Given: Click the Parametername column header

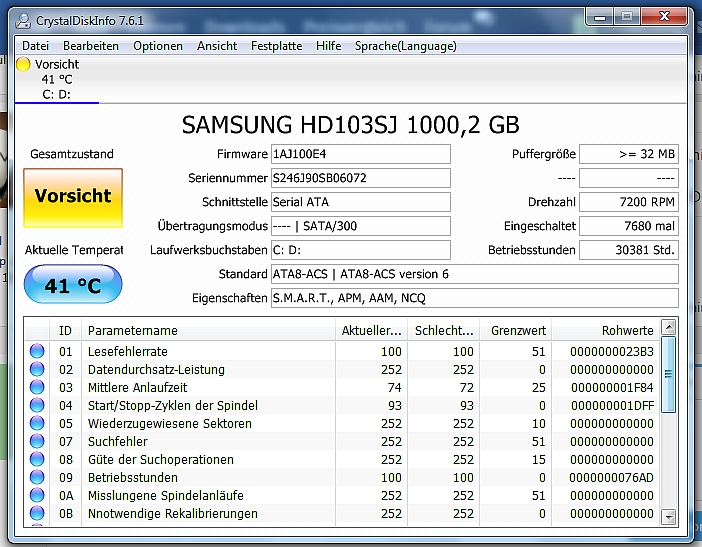Looking at the screenshot, I should click(x=209, y=331).
